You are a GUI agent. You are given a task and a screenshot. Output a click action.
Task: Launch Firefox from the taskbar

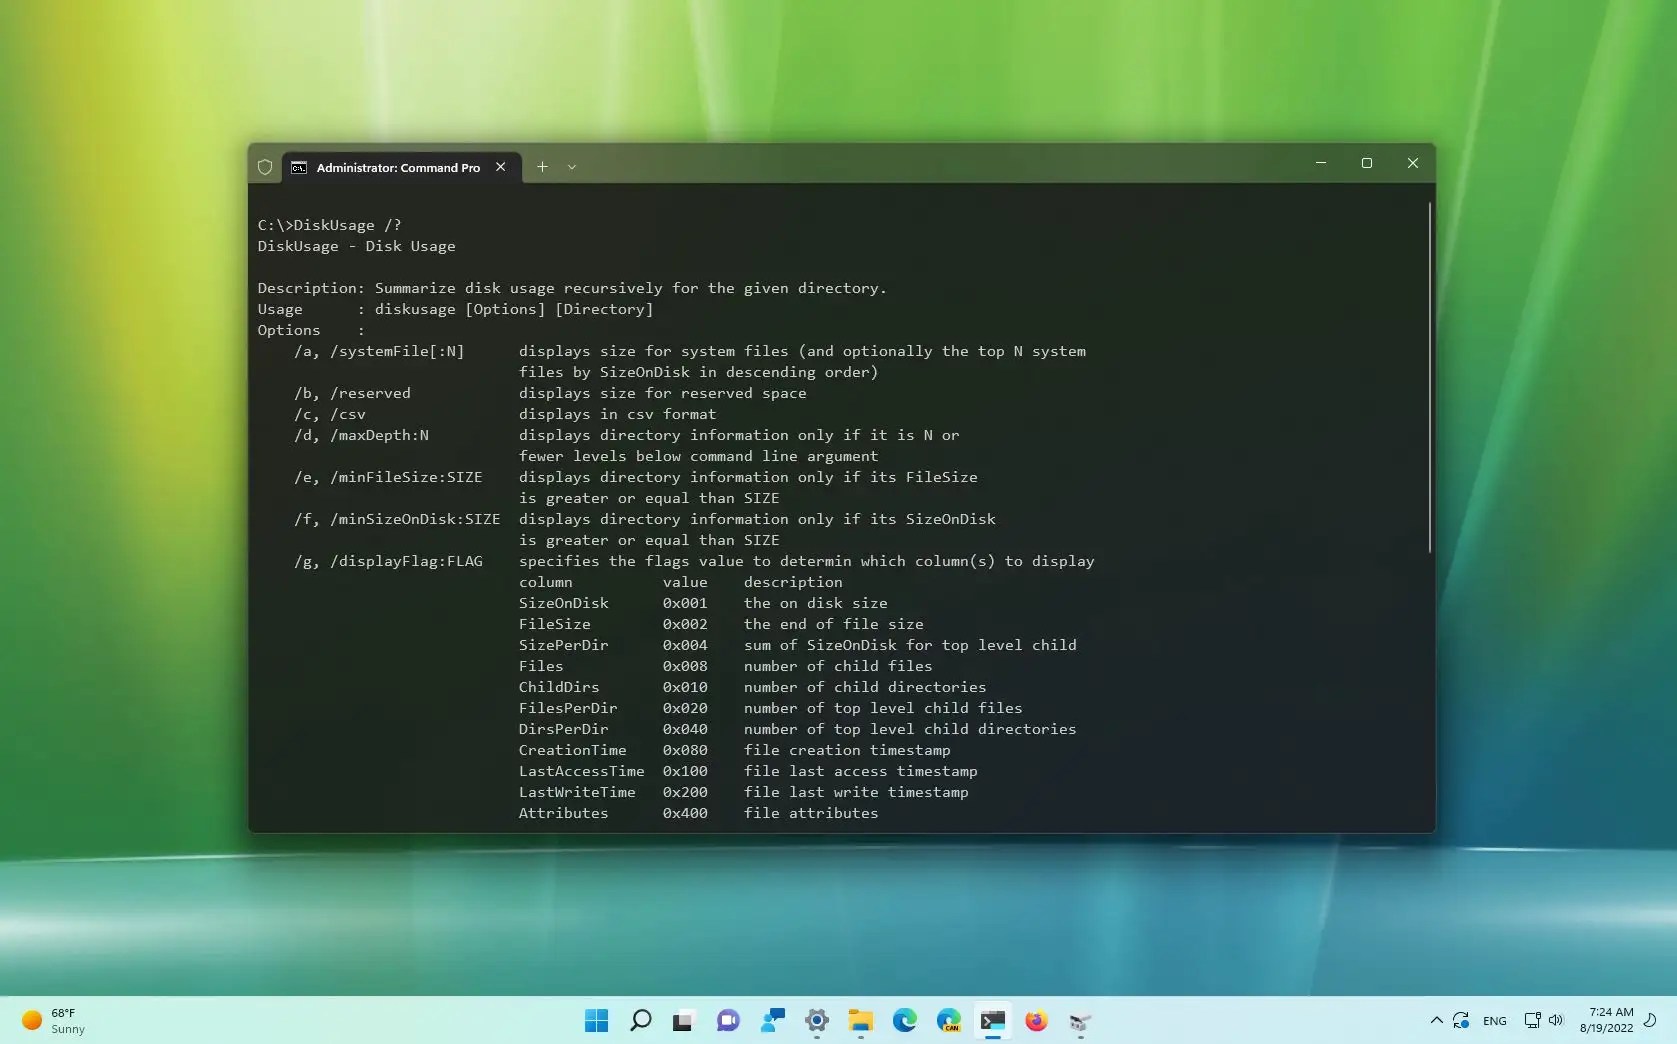[1036, 1021]
